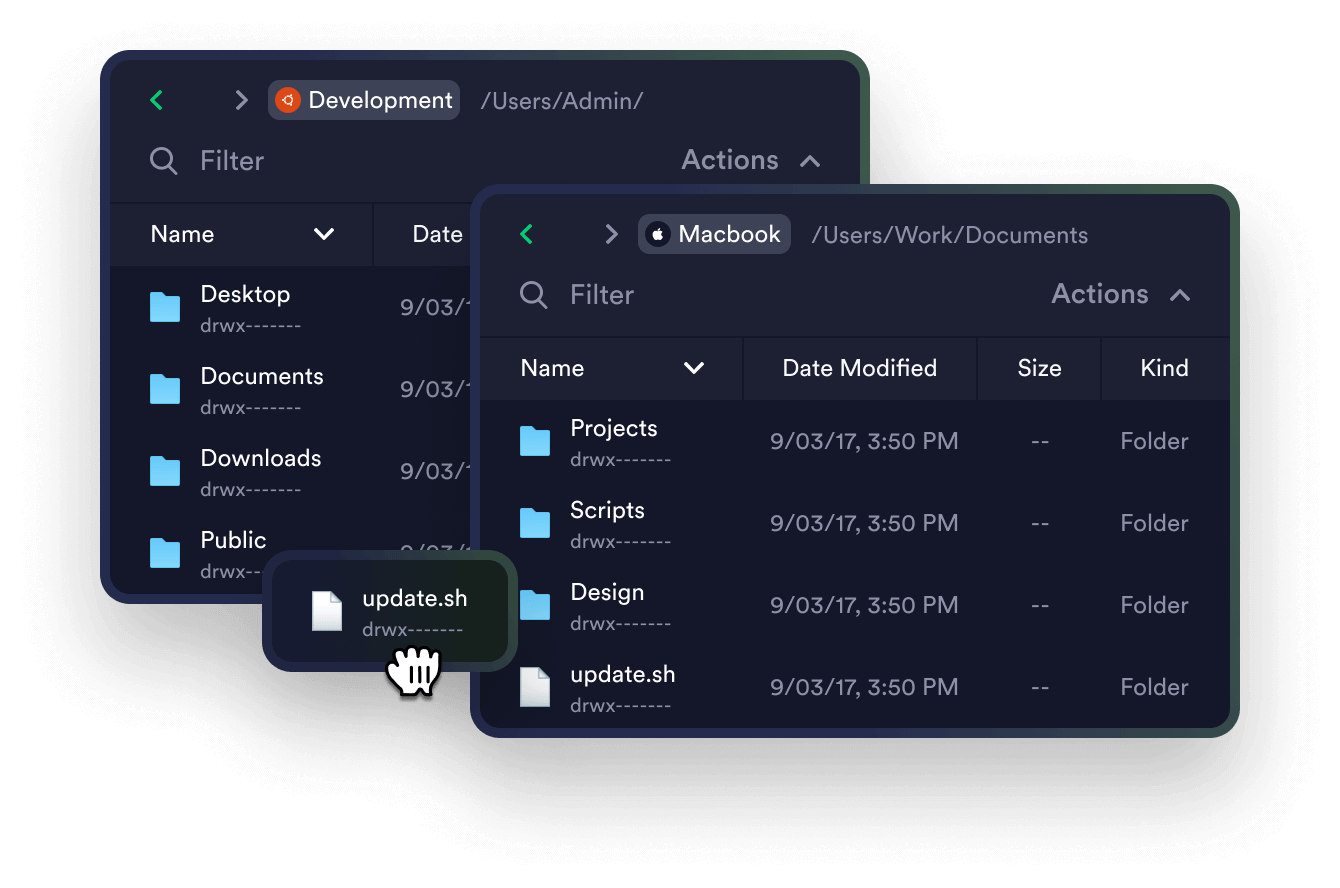Click forward arrow in Macbook panel
Screen dimensions: 1340x888
click(x=611, y=234)
